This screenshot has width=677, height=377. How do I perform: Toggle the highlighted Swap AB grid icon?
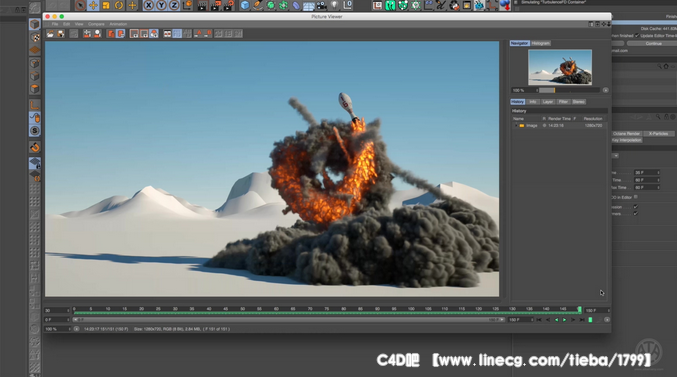pos(177,34)
